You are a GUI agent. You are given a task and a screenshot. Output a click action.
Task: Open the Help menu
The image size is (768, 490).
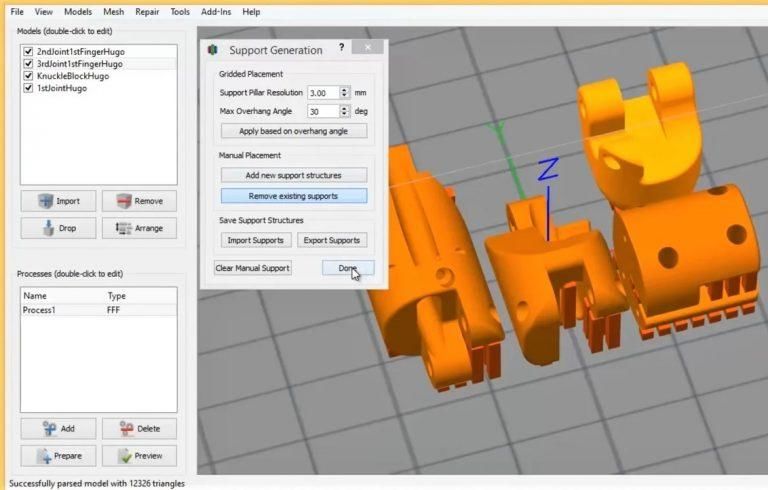(x=251, y=12)
